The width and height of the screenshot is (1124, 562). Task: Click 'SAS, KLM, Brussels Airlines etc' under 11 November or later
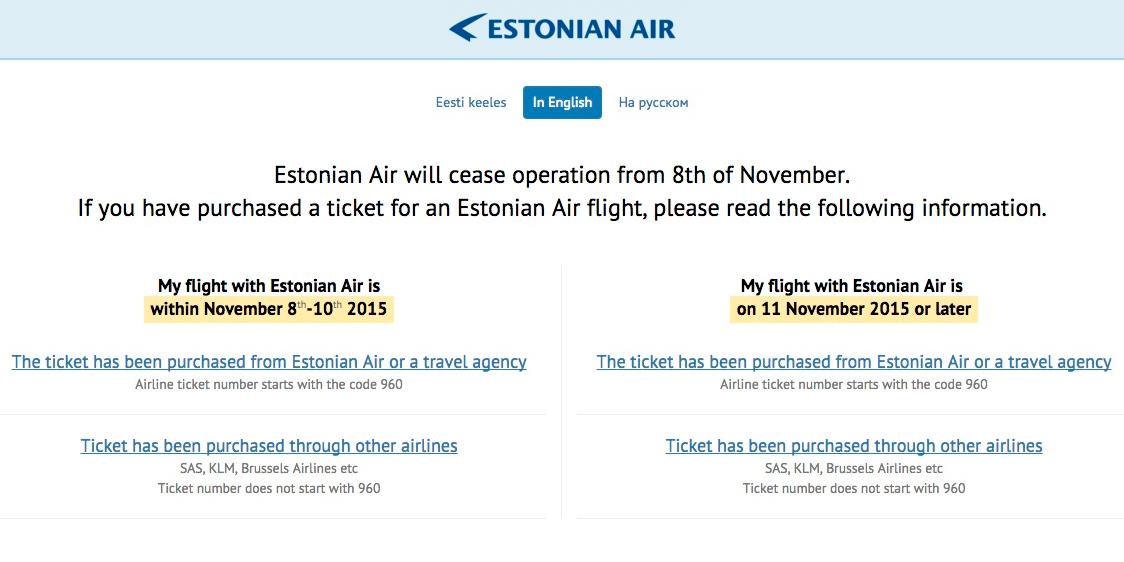pos(854,469)
